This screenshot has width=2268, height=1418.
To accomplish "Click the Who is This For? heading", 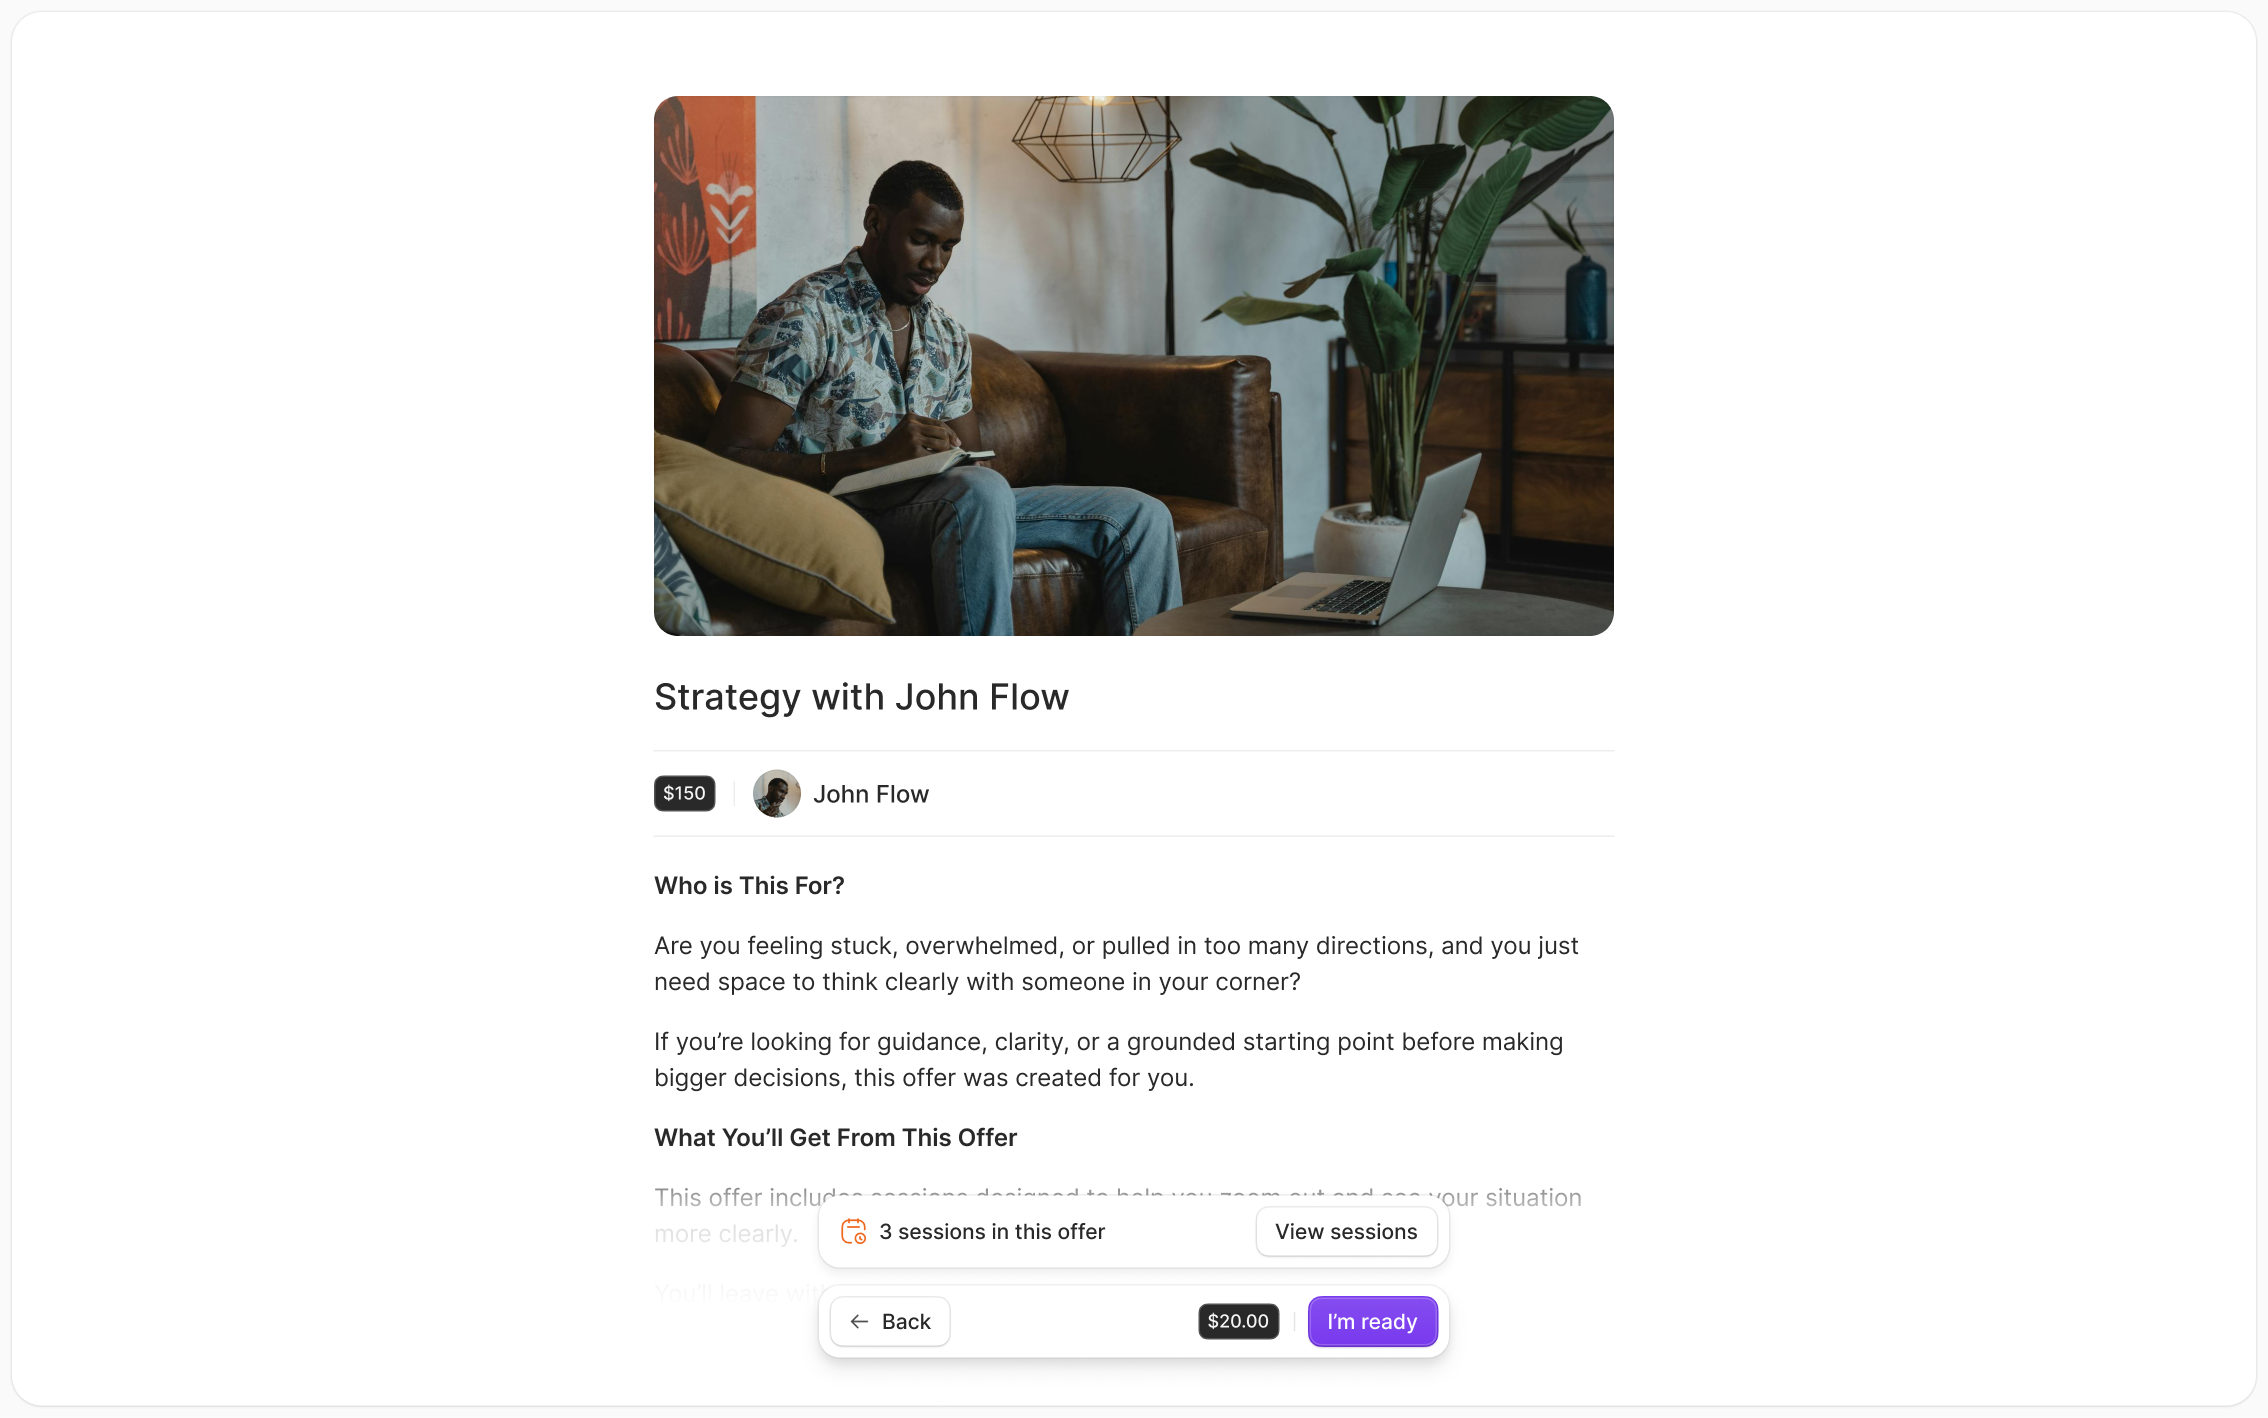I will point(749,886).
